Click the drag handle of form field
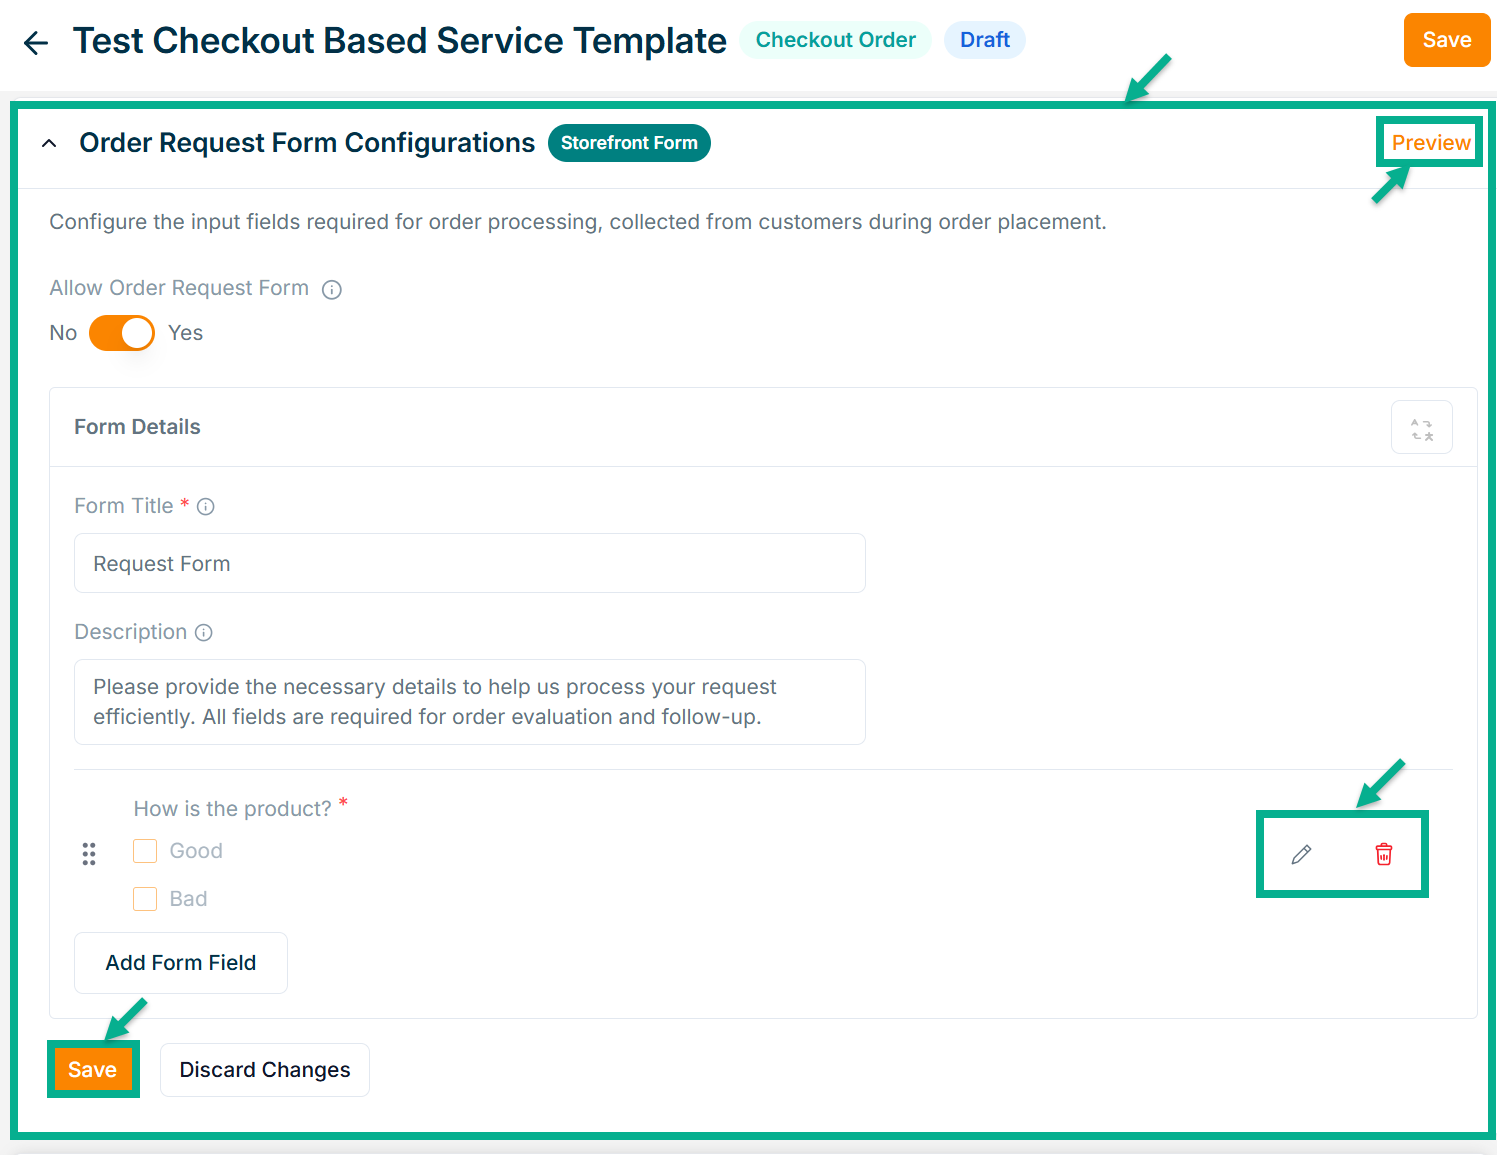Image resolution: width=1497 pixels, height=1155 pixels. [89, 854]
